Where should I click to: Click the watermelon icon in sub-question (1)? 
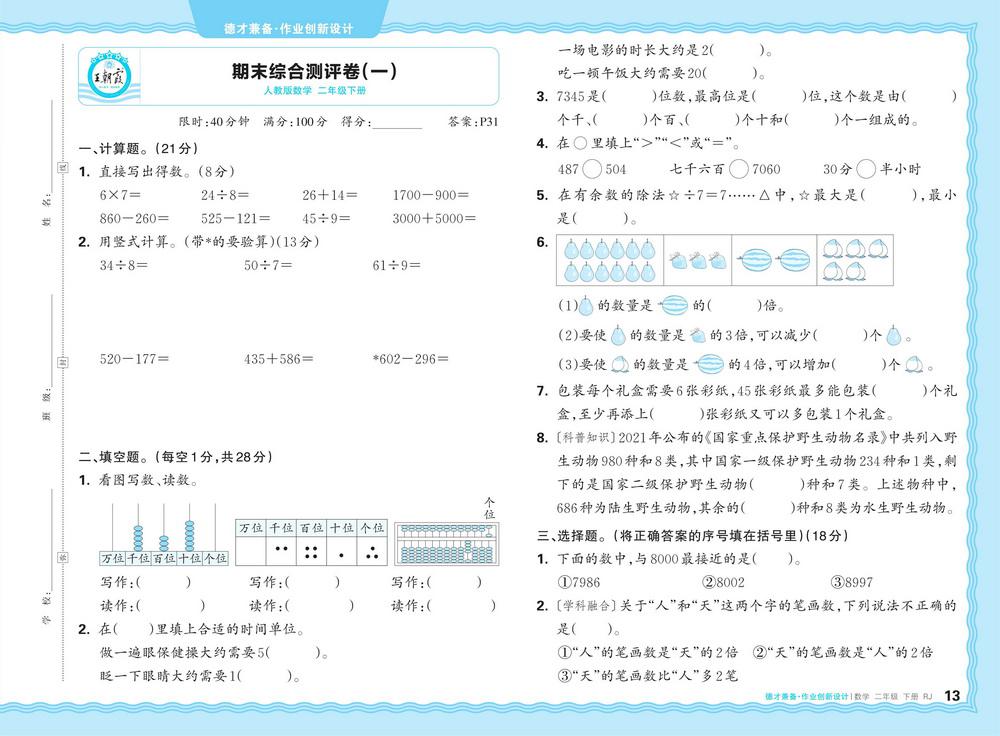point(673,305)
